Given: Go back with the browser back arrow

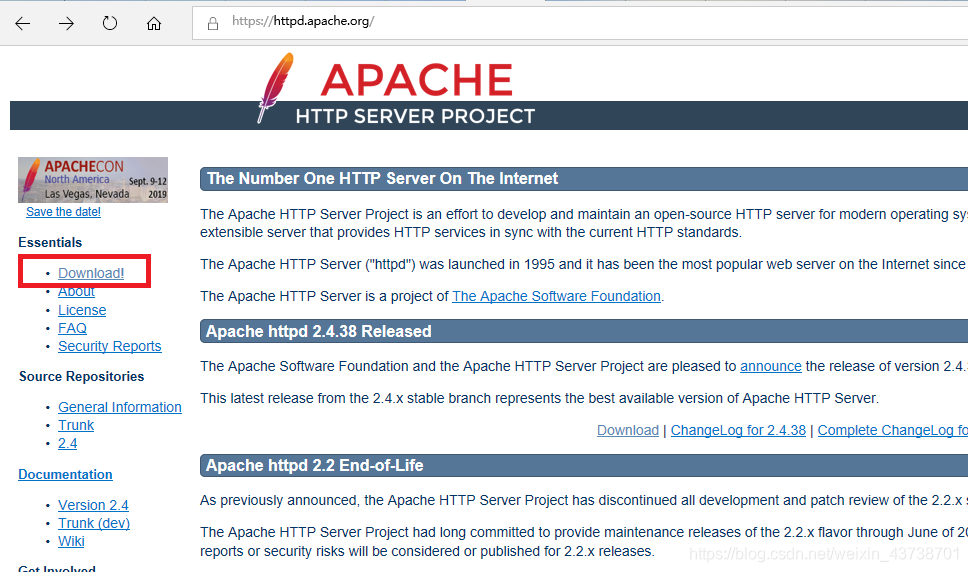Looking at the screenshot, I should click(x=23, y=23).
